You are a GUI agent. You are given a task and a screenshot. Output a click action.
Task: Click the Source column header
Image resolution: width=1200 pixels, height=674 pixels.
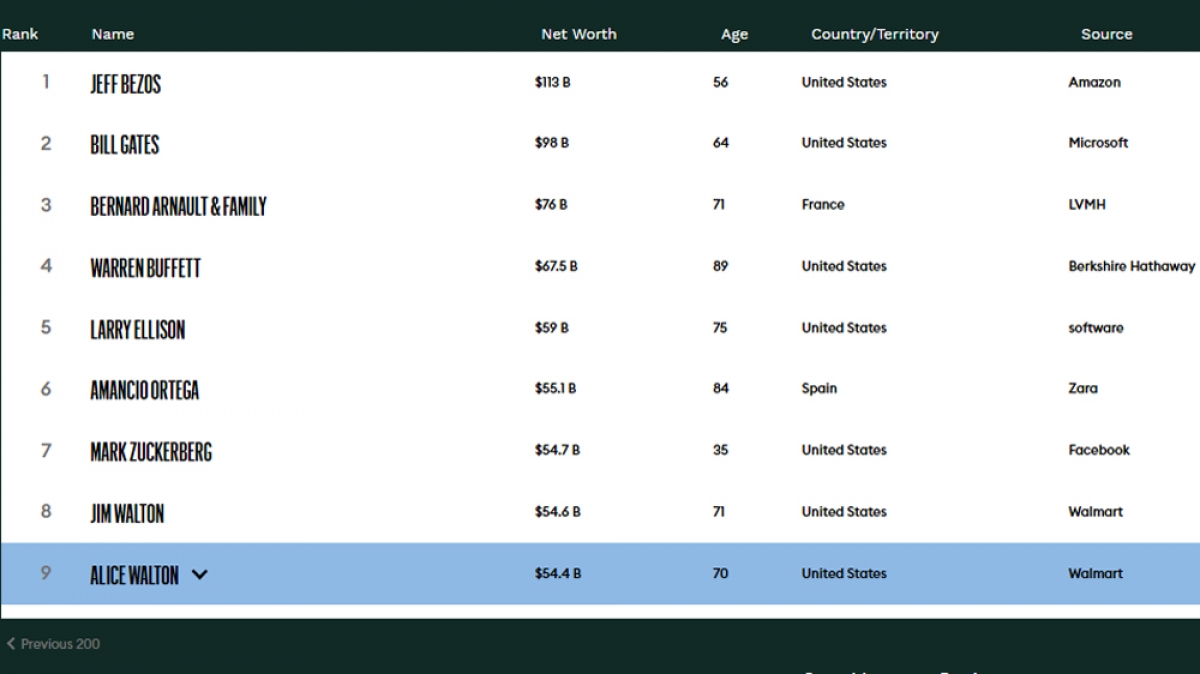pos(1106,34)
